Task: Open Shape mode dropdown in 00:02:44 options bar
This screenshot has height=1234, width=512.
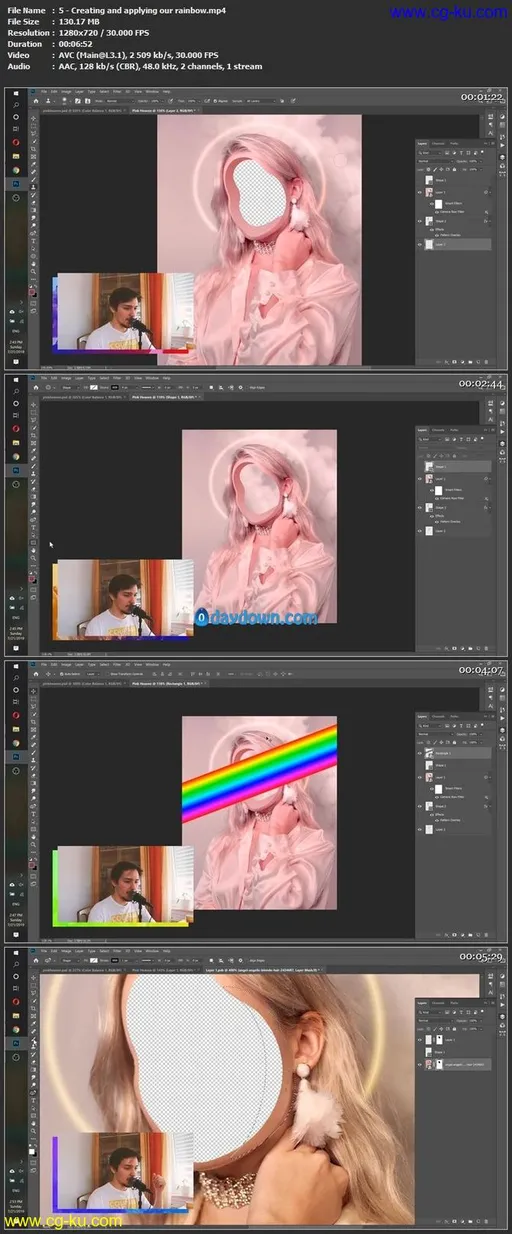Action: point(69,386)
